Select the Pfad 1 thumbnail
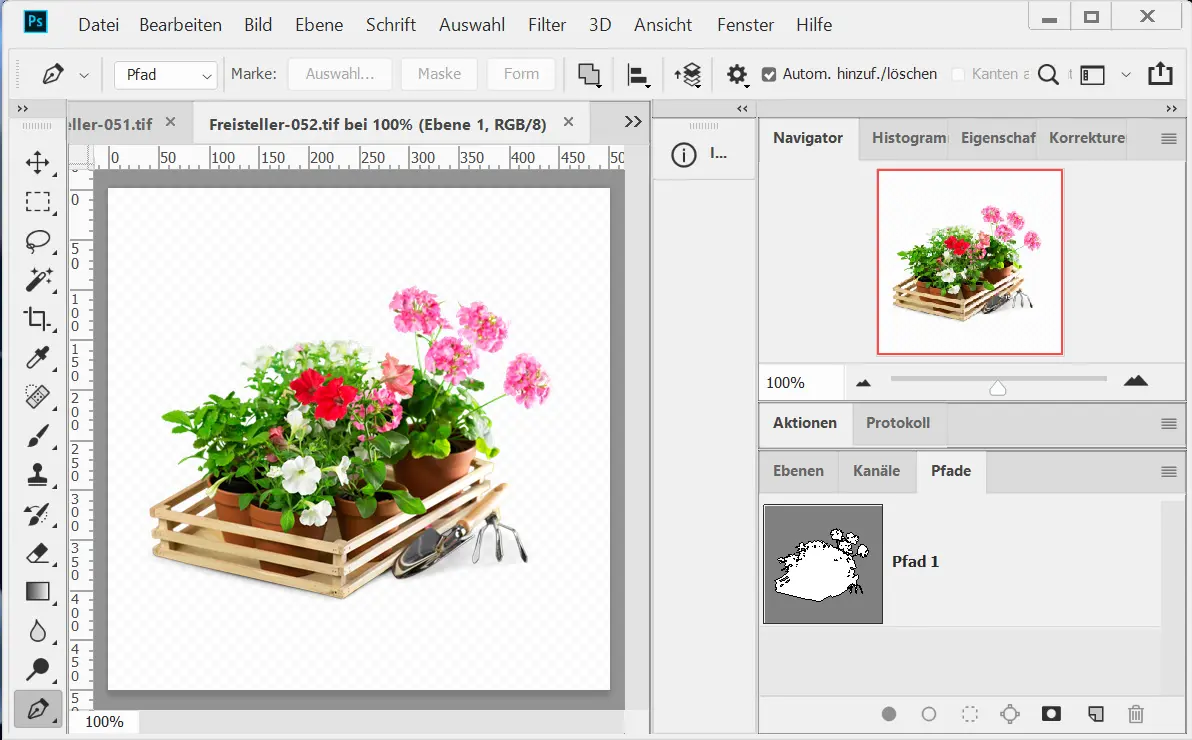Viewport: 1192px width, 740px height. point(823,564)
